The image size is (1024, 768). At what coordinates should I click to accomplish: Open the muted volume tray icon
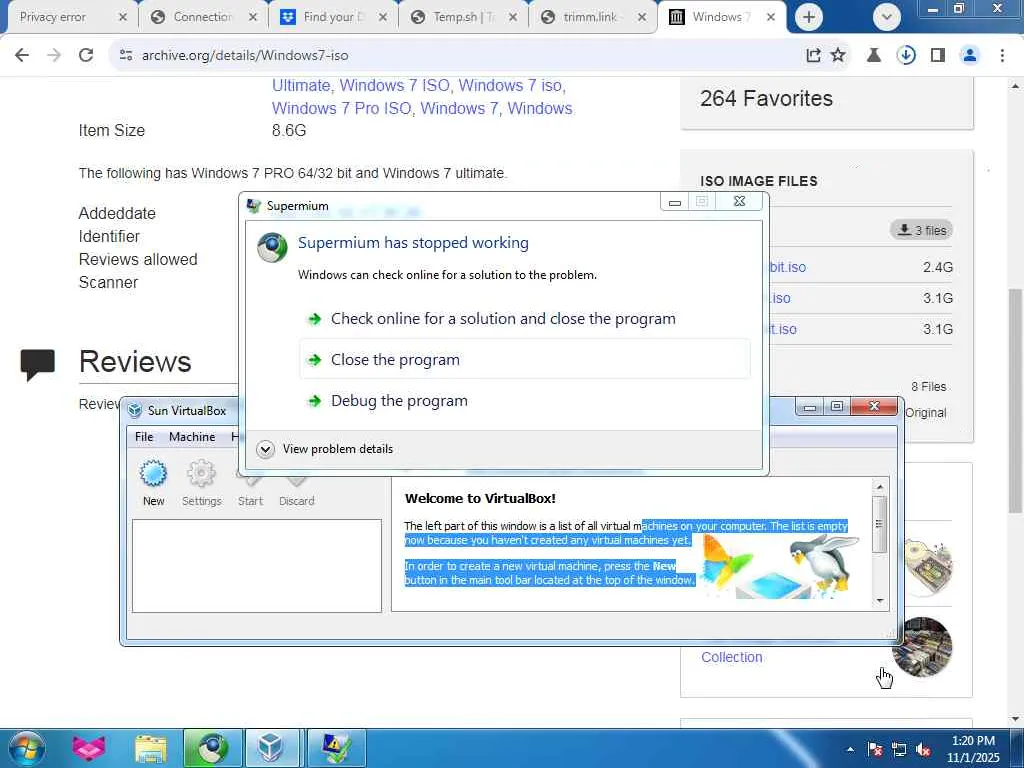pyautogui.click(x=923, y=749)
